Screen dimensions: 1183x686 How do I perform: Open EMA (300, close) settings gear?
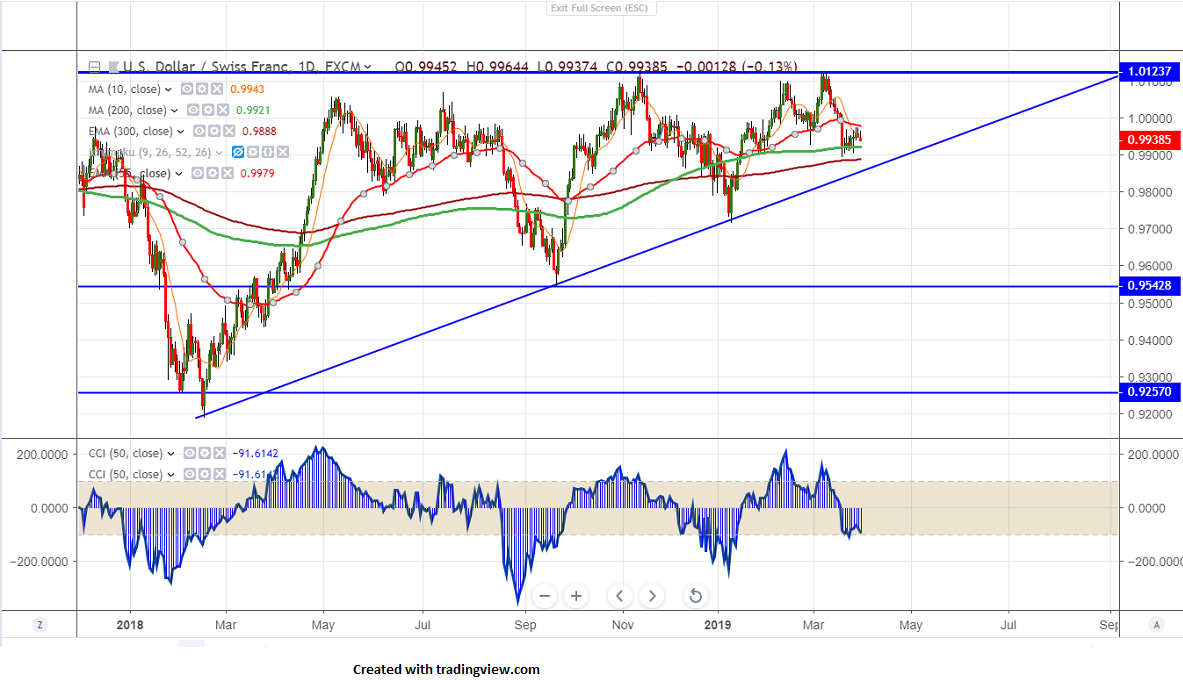pos(214,131)
